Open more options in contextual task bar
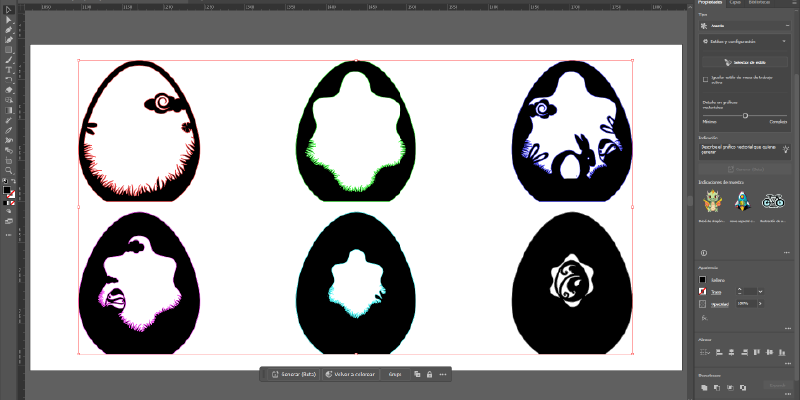800x400 pixels. pos(443,374)
